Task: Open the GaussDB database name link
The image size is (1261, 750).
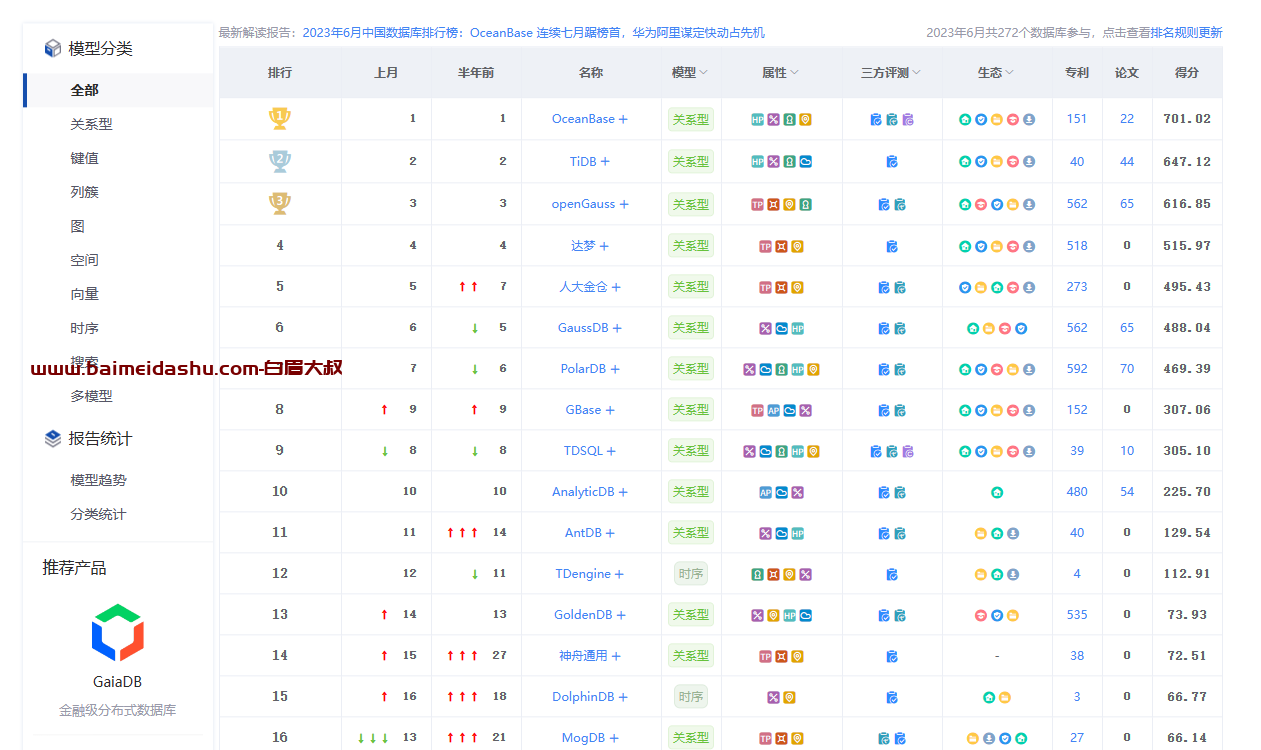Action: [x=582, y=328]
